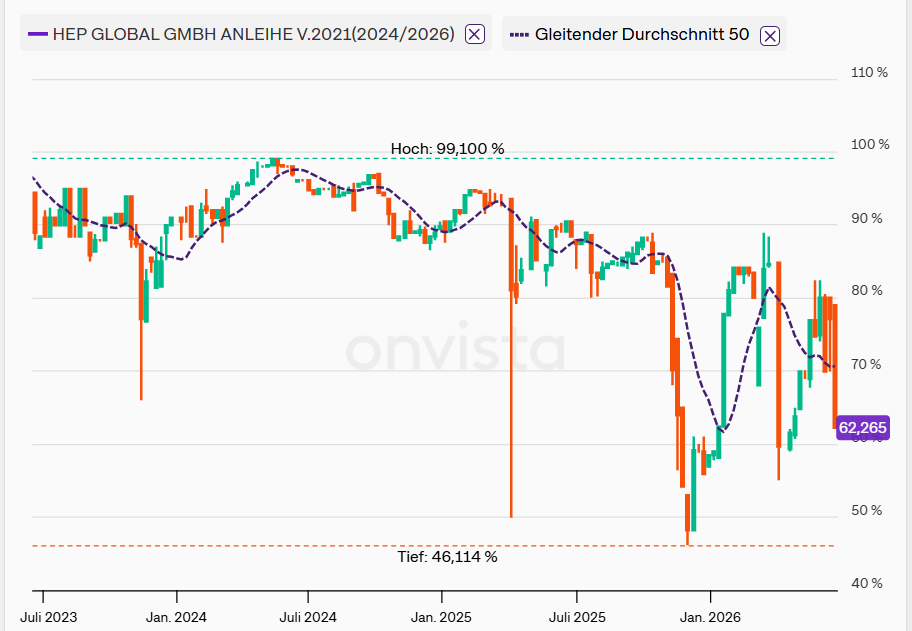The image size is (912, 631).
Task: Click the Juli 2024 axis marker
Action: click(308, 617)
